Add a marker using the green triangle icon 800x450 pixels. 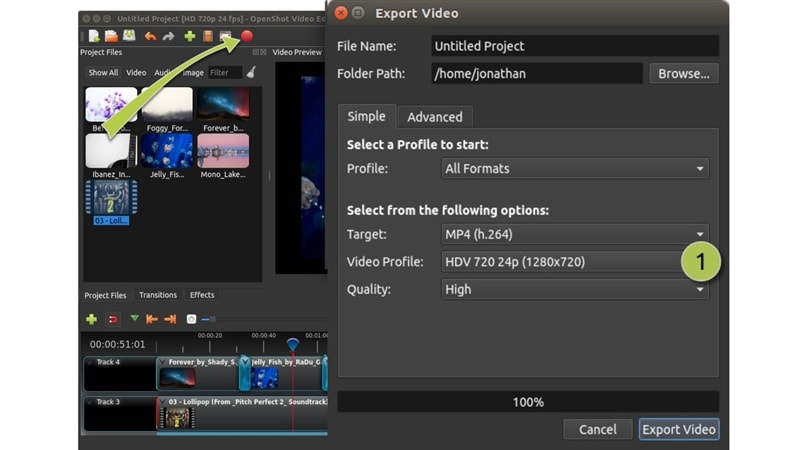click(134, 318)
